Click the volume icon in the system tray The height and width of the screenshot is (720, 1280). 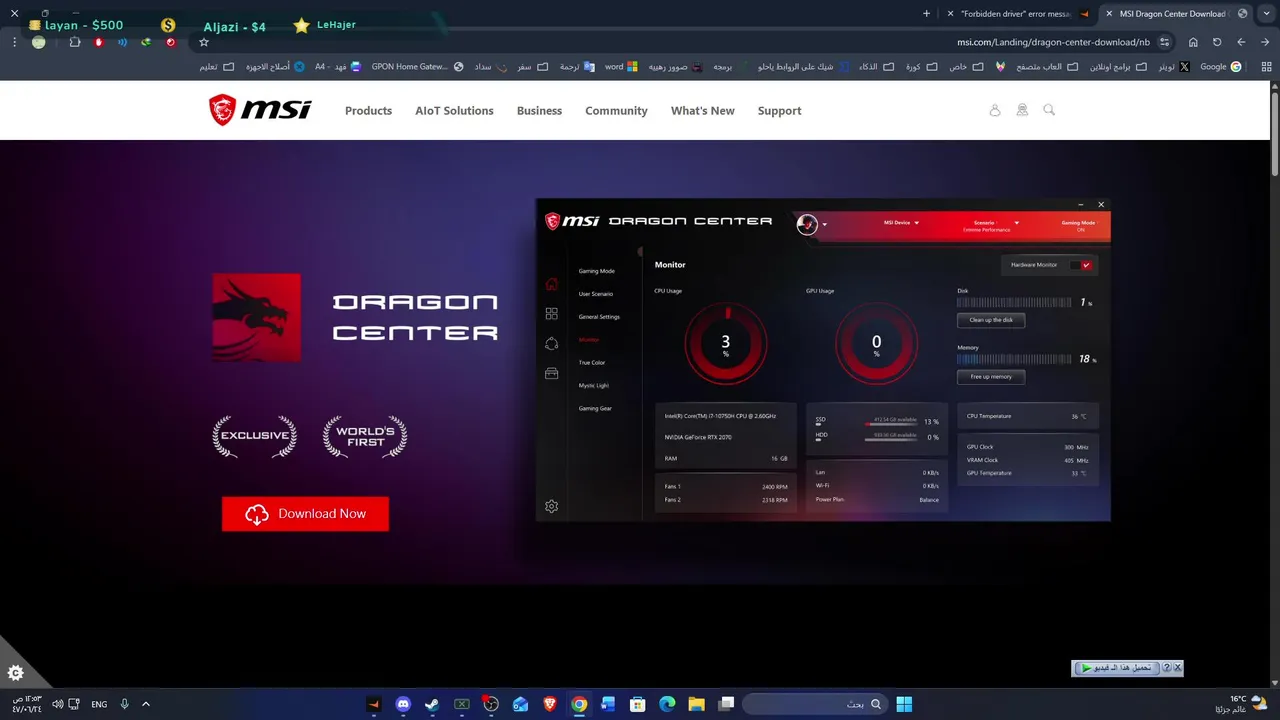pos(58,704)
